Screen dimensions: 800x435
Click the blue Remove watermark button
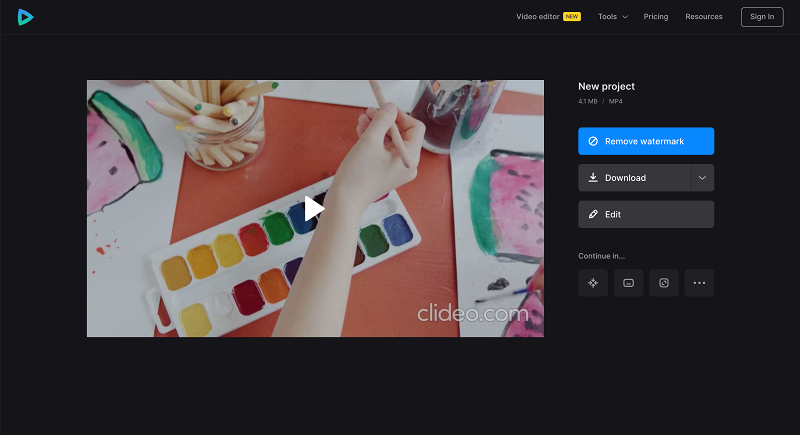[x=646, y=141]
